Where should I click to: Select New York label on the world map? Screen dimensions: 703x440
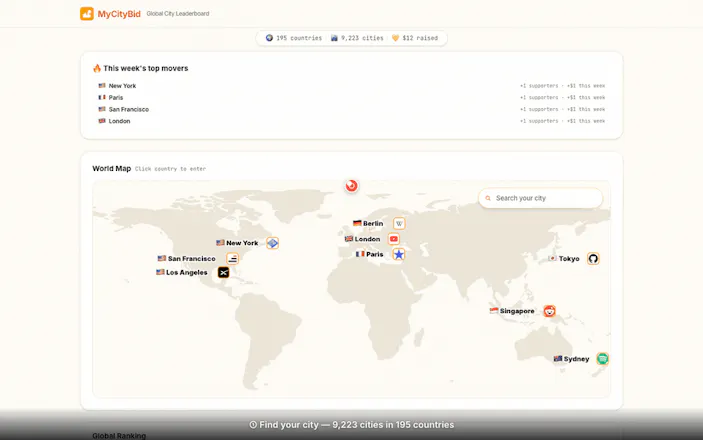(x=242, y=243)
